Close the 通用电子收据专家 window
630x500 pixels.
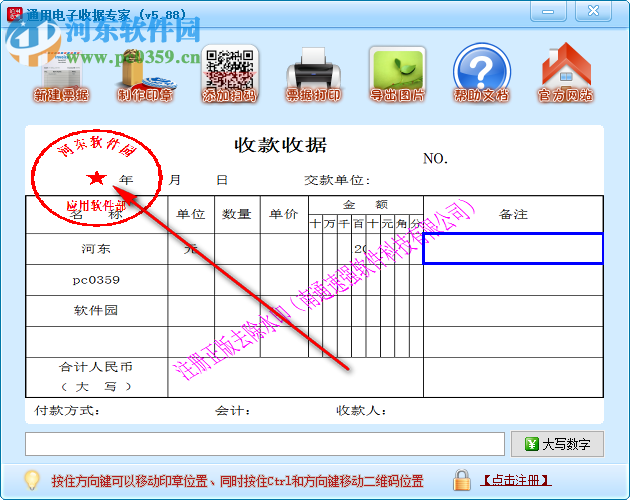(x=593, y=11)
